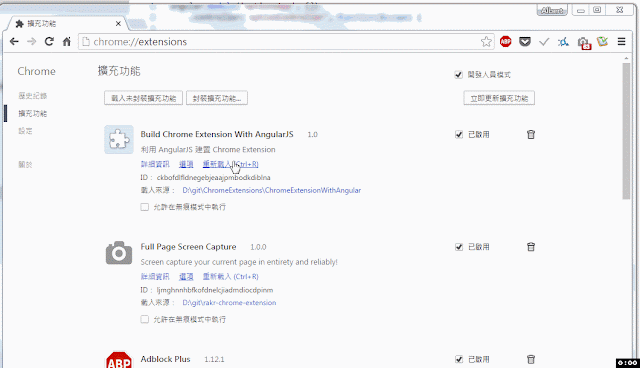This screenshot has height=368, width=640.
Task: Open options link for the AngularJS extension
Action: click(x=186, y=164)
